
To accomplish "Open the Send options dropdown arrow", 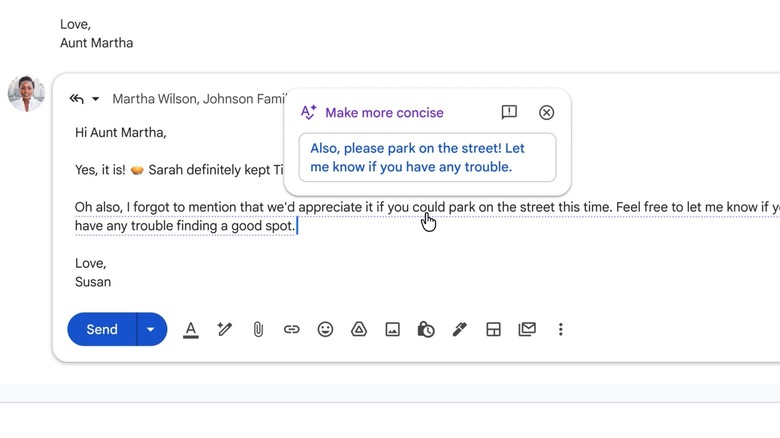I will [x=151, y=329].
